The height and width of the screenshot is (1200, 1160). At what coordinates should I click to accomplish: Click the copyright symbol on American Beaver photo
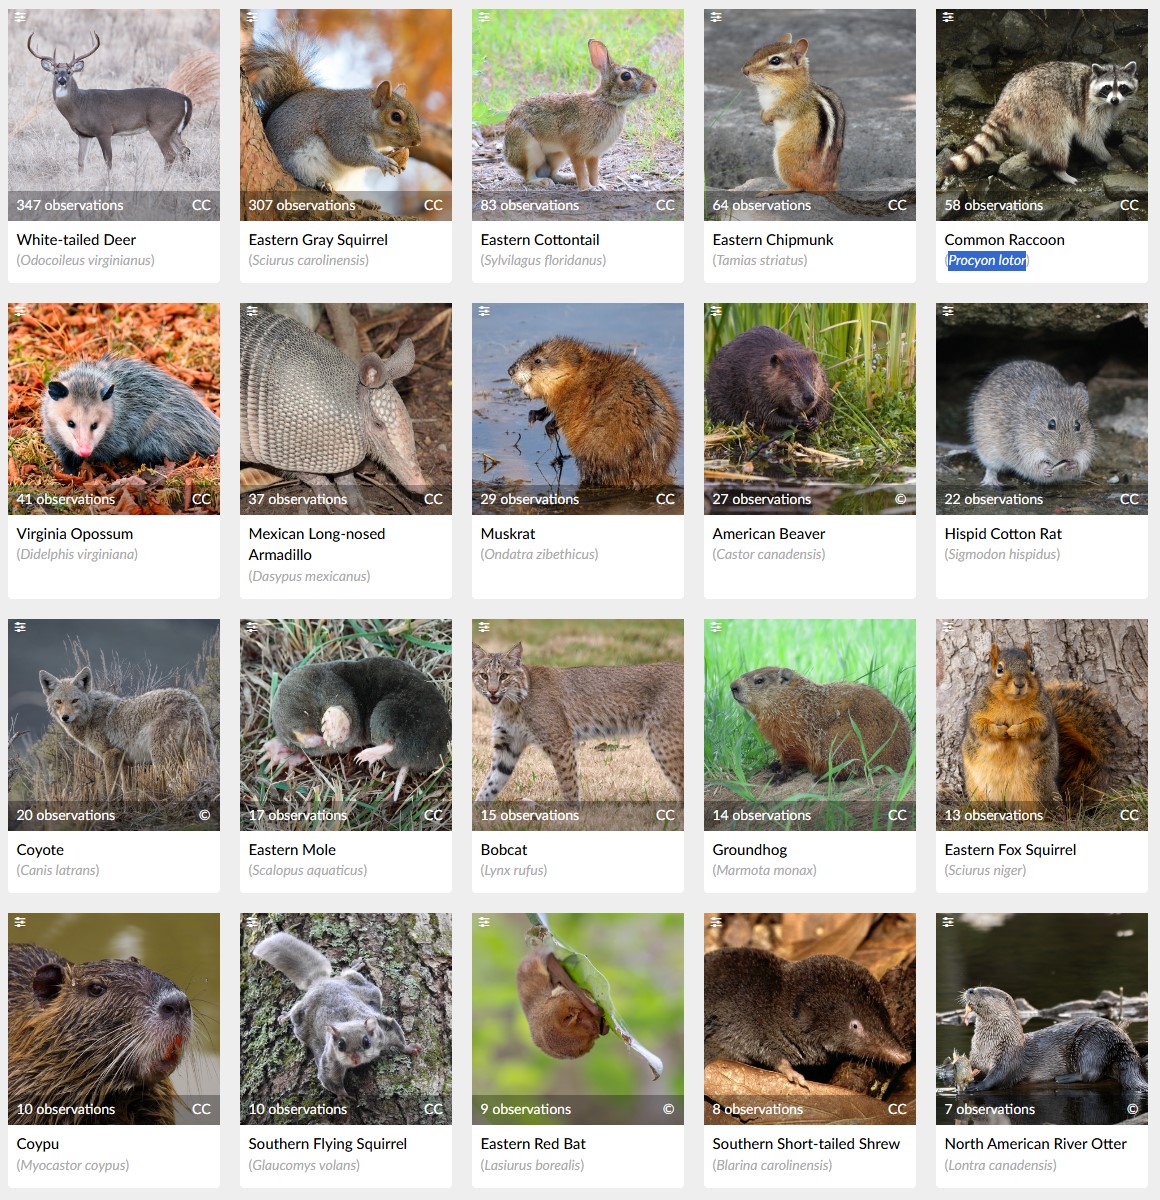pos(900,499)
